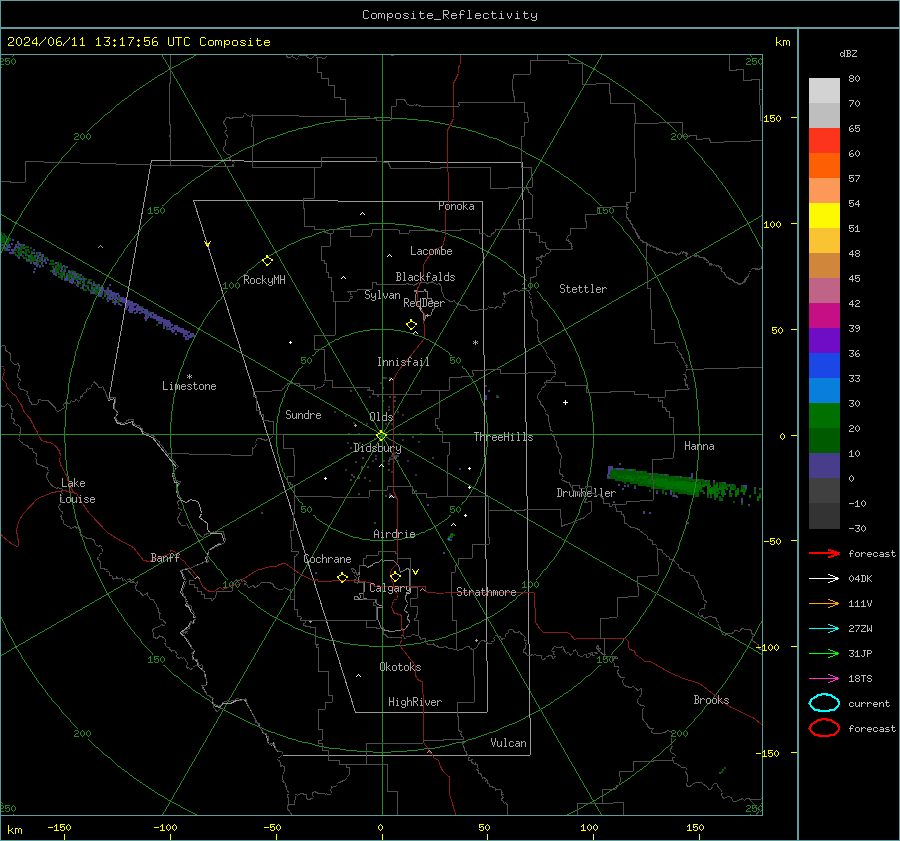
Task: Click the Brooks label
Action: pyautogui.click(x=711, y=700)
